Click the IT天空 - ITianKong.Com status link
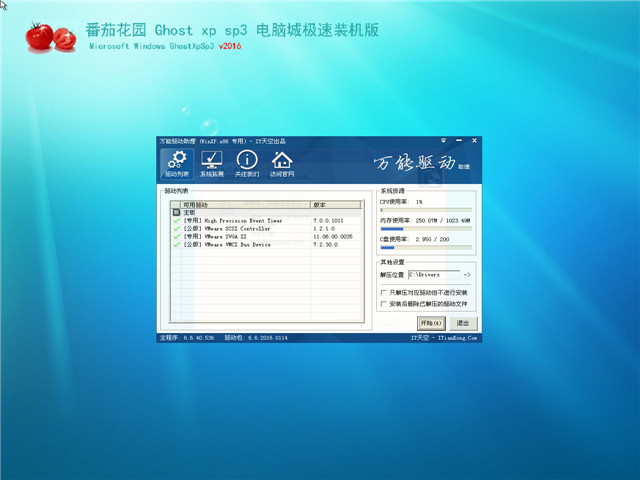 pyautogui.click(x=444, y=338)
